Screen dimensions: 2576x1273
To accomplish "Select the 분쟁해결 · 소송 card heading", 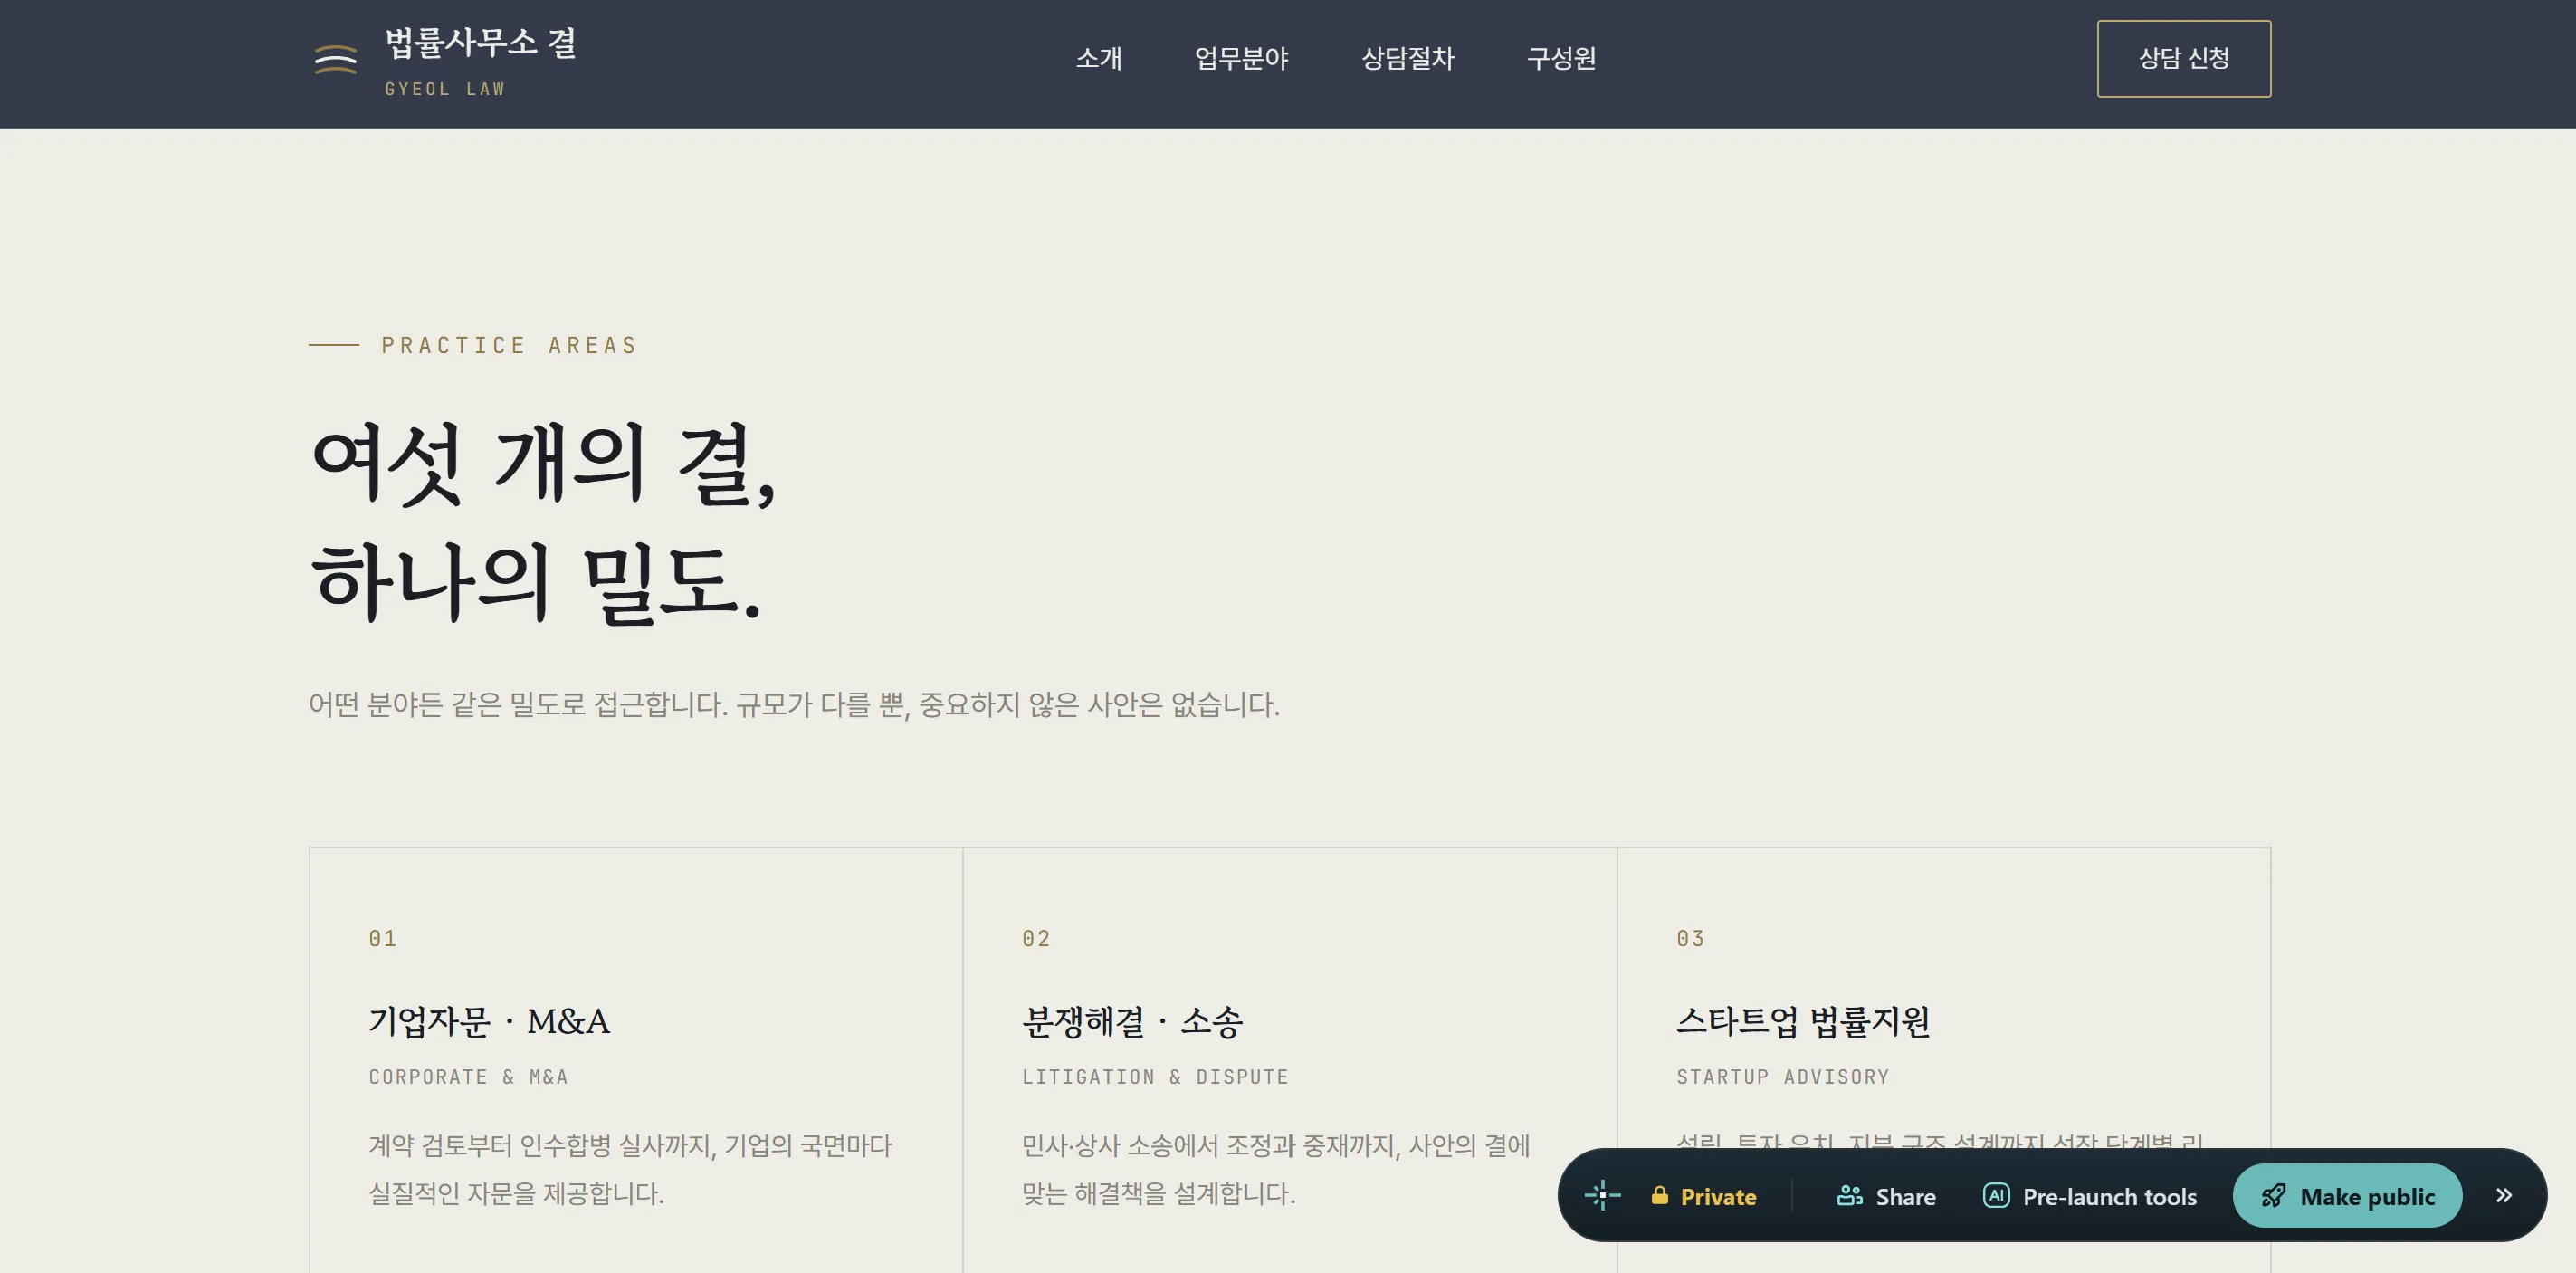I will [1132, 1021].
